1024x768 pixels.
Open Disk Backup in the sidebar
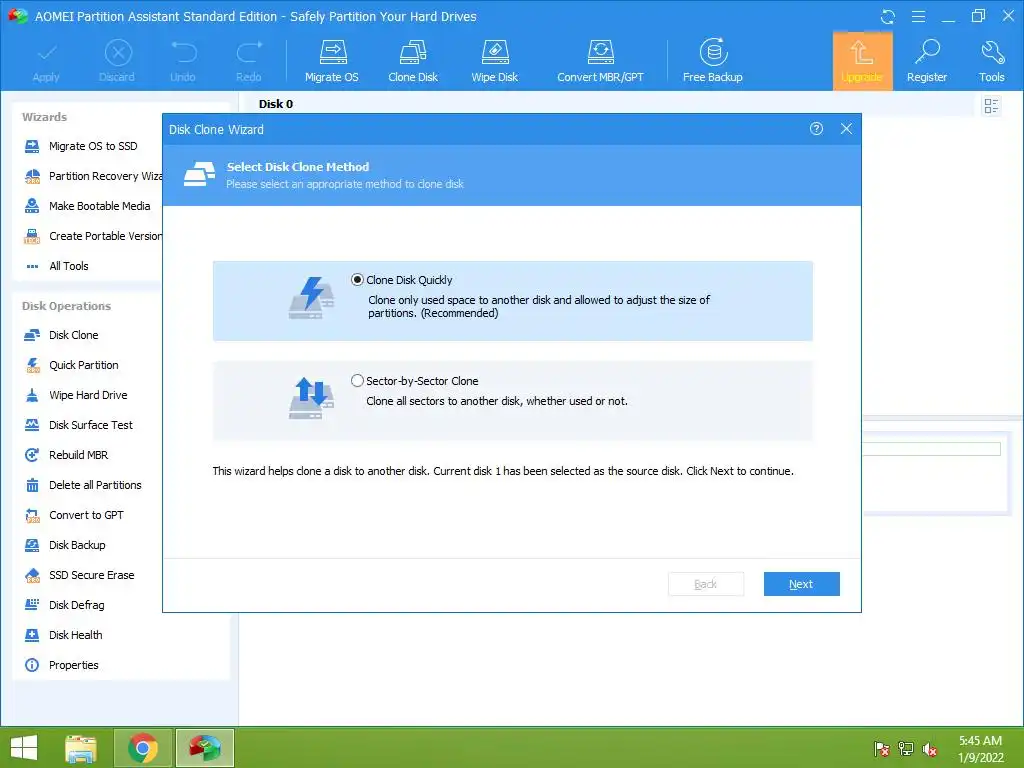click(77, 545)
